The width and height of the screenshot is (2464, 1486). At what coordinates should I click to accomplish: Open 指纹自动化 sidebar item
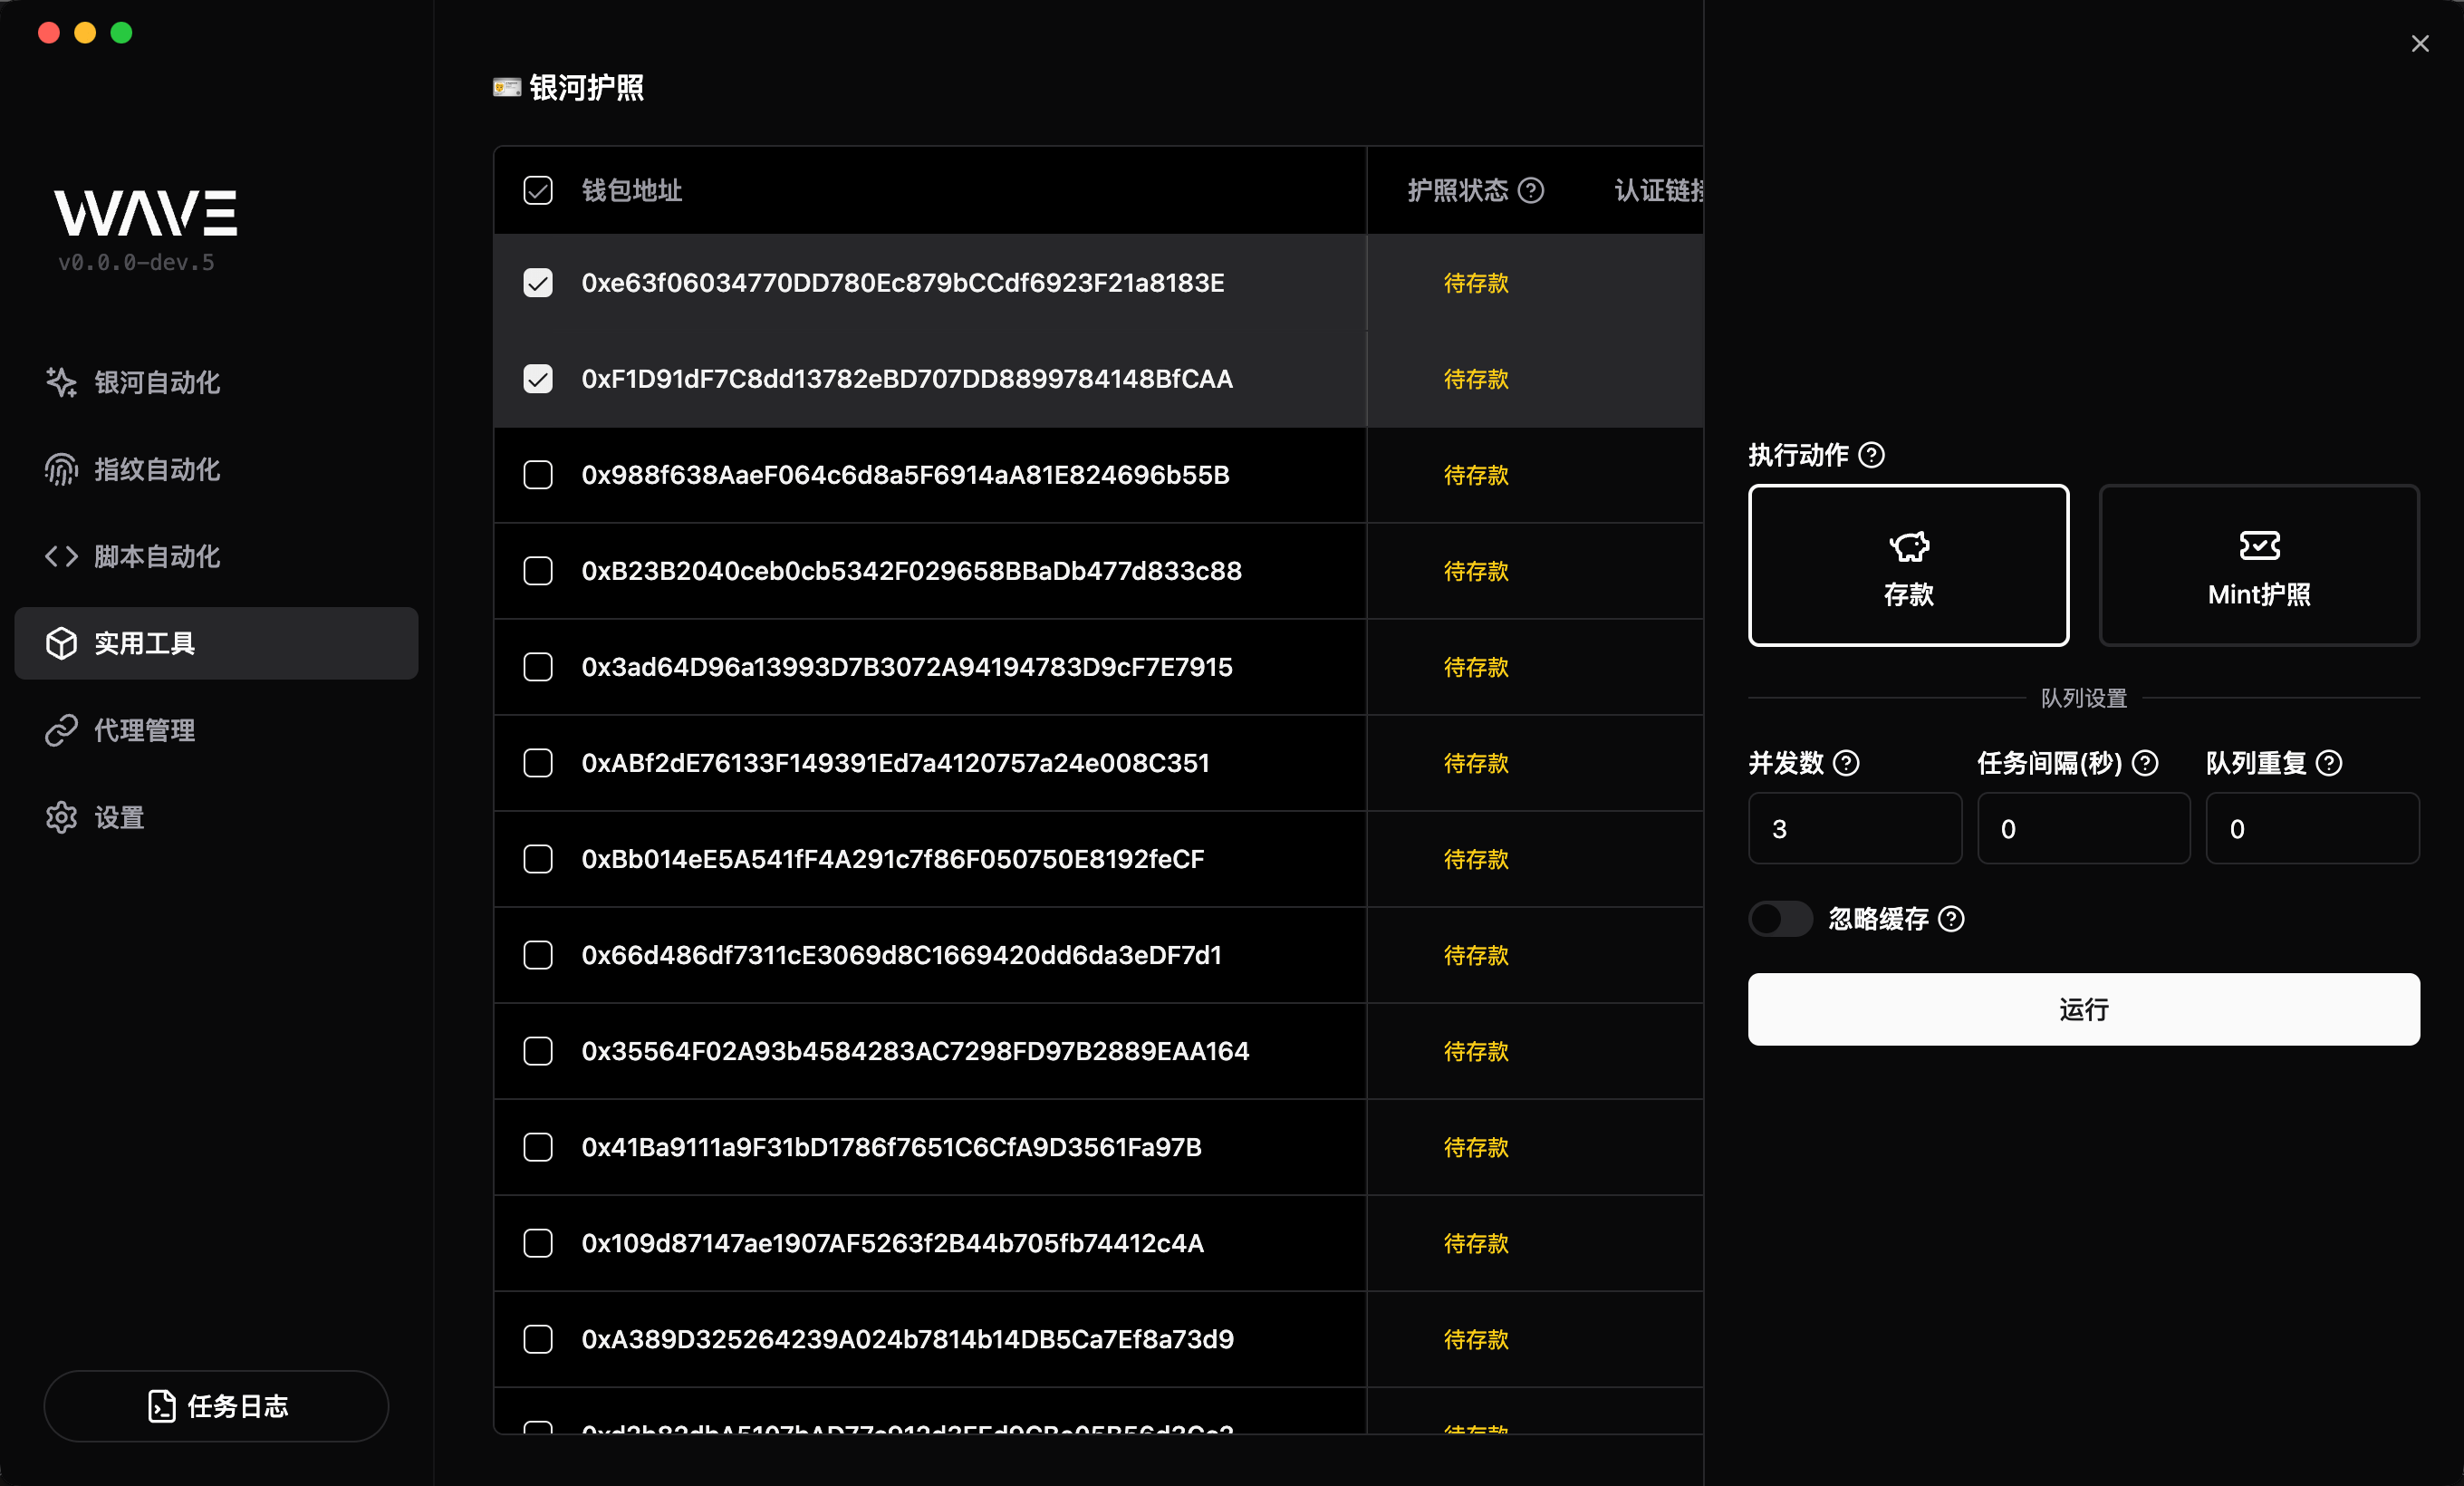pos(157,469)
